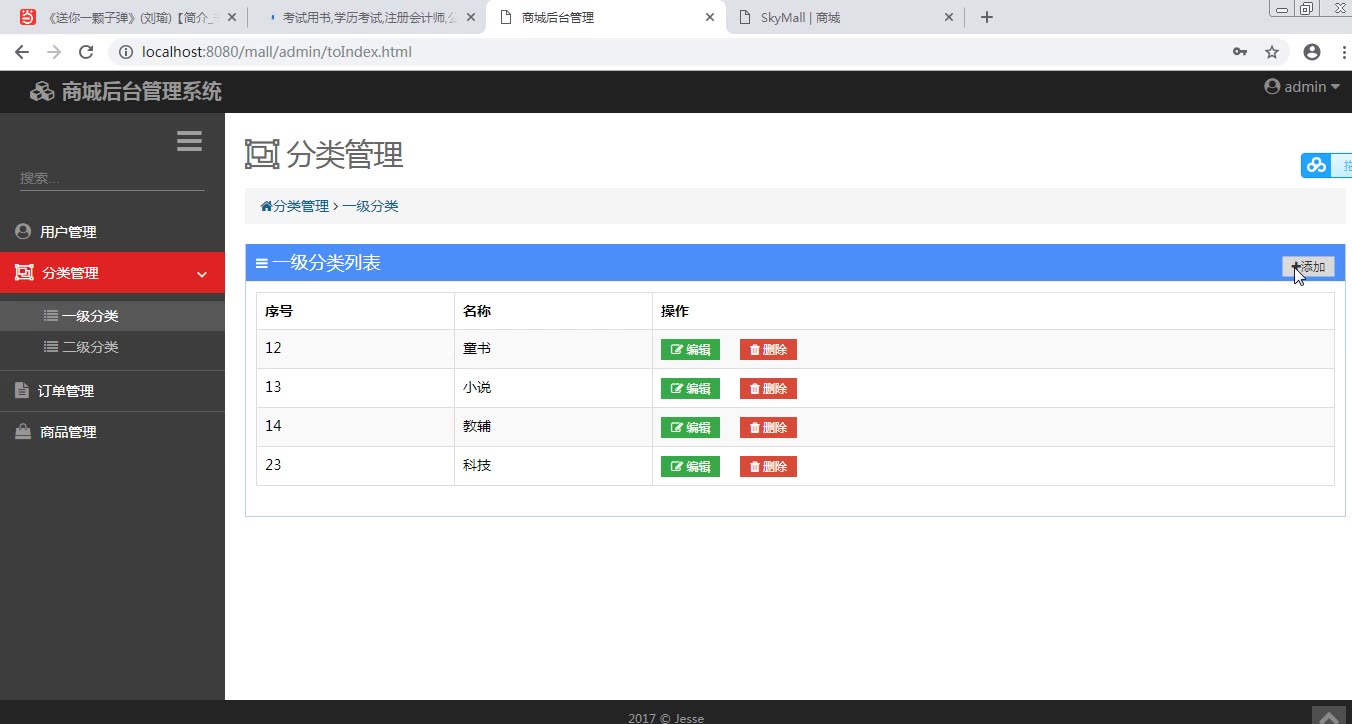Open the browser profile icon
Viewport: 1352px width, 724px height.
[x=1312, y=52]
